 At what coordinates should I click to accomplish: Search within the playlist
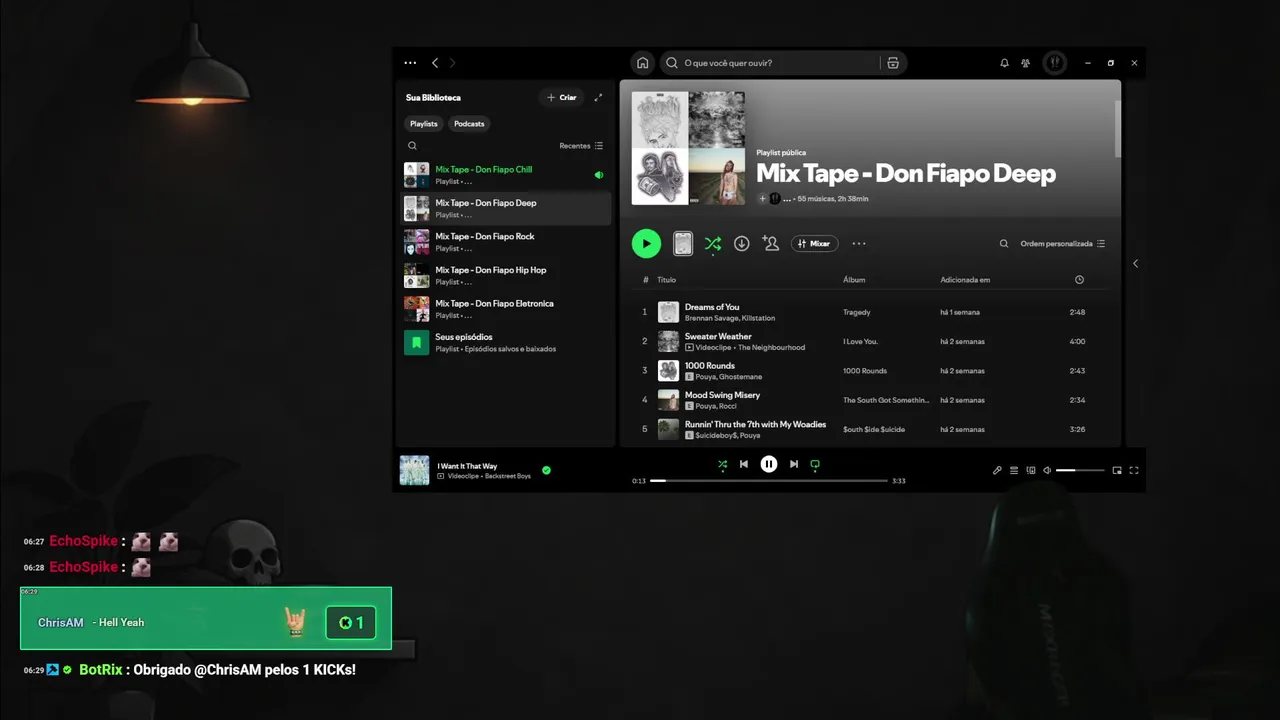1004,243
